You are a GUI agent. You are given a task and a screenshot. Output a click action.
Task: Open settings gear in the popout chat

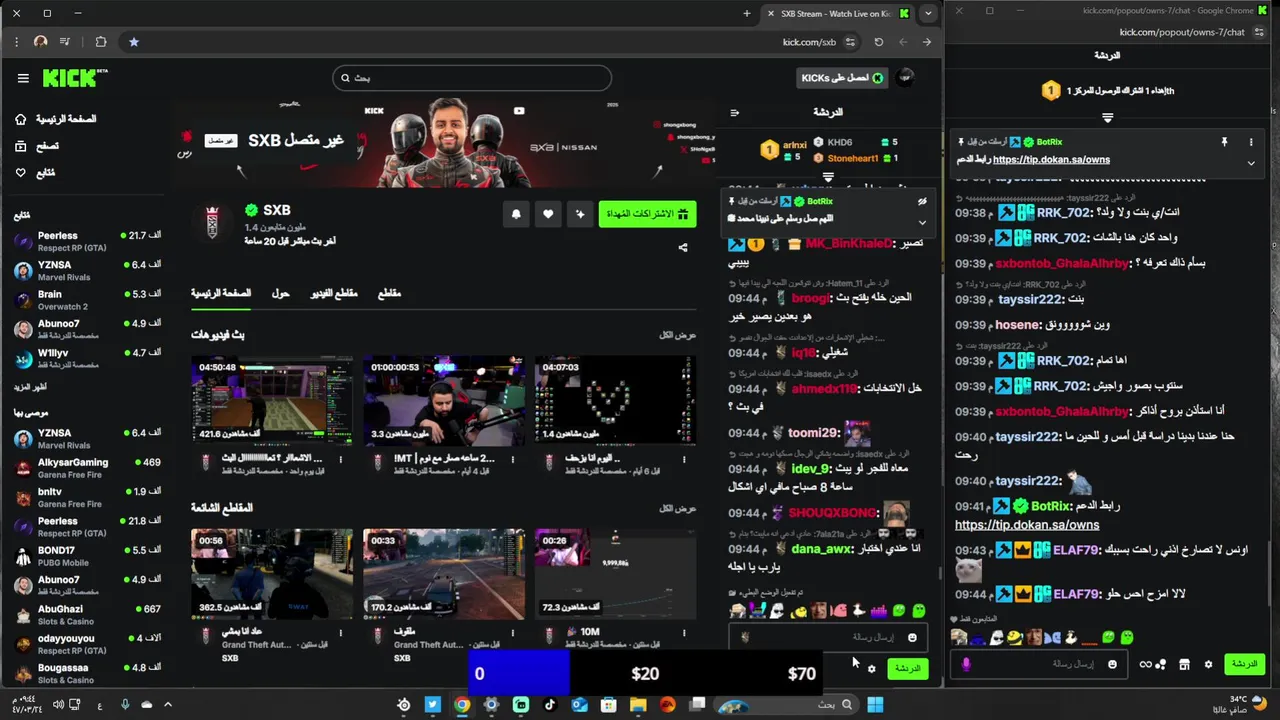(1208, 664)
